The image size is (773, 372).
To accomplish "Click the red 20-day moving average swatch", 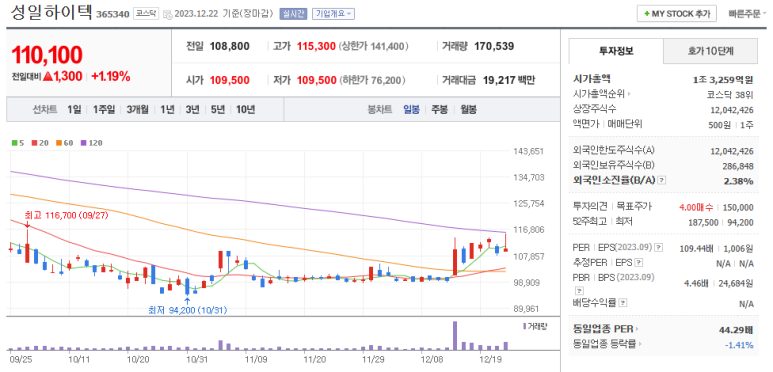I will click(34, 143).
